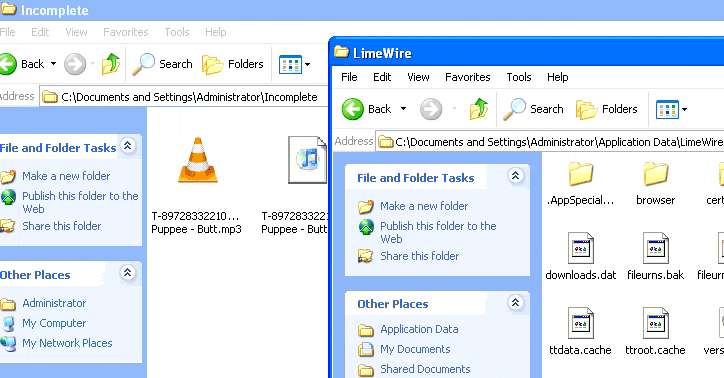
Task: Open the Edit menu in the LimeWire window
Action: tap(382, 77)
